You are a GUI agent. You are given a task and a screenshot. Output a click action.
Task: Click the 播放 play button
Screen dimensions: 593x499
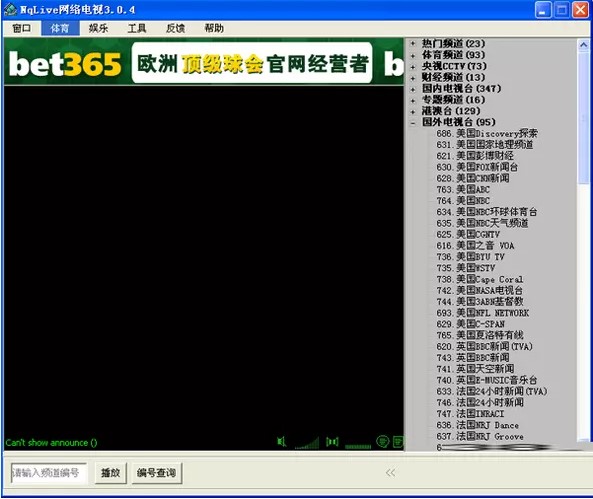[x=110, y=473]
